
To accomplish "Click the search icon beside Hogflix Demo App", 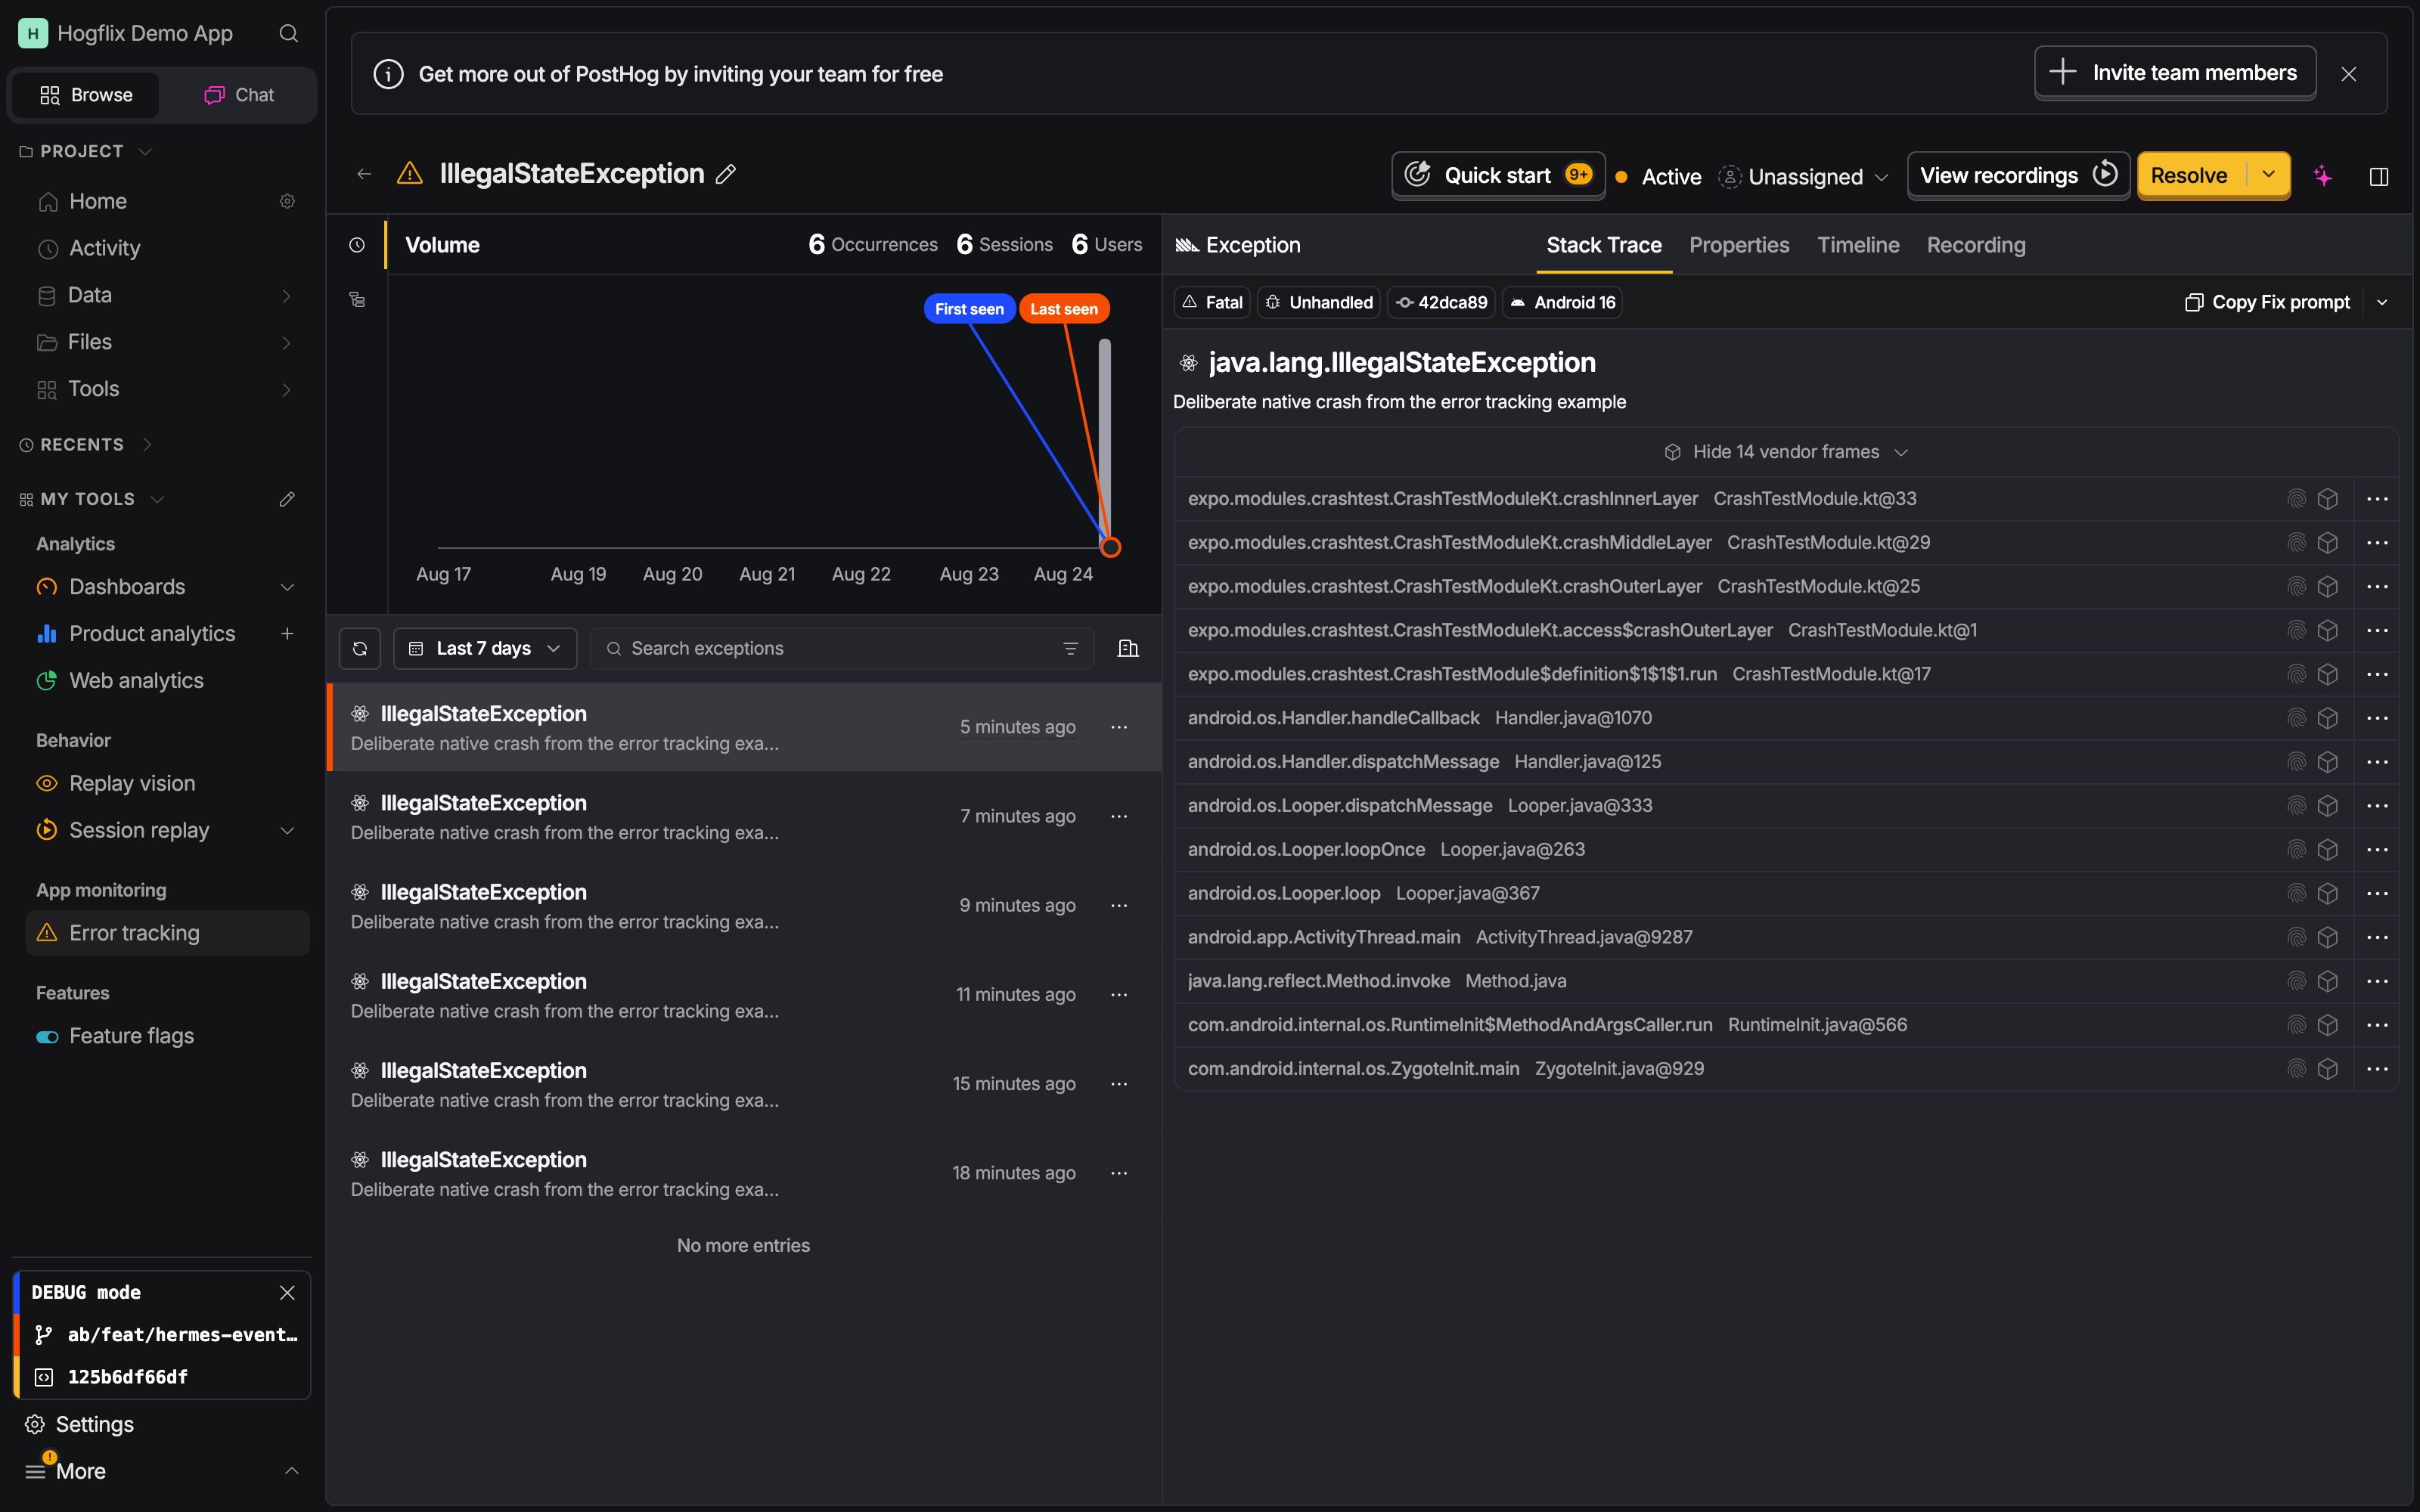I will pos(288,33).
